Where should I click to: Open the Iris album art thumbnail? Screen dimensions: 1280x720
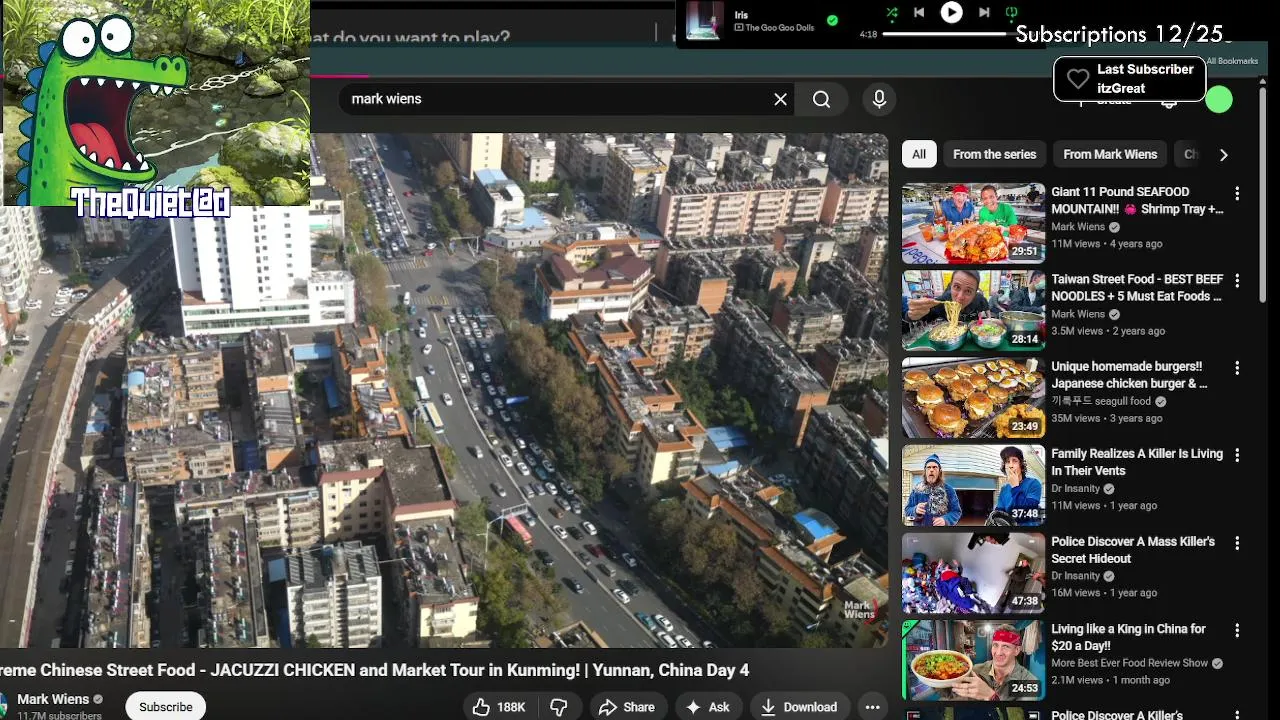tap(704, 20)
